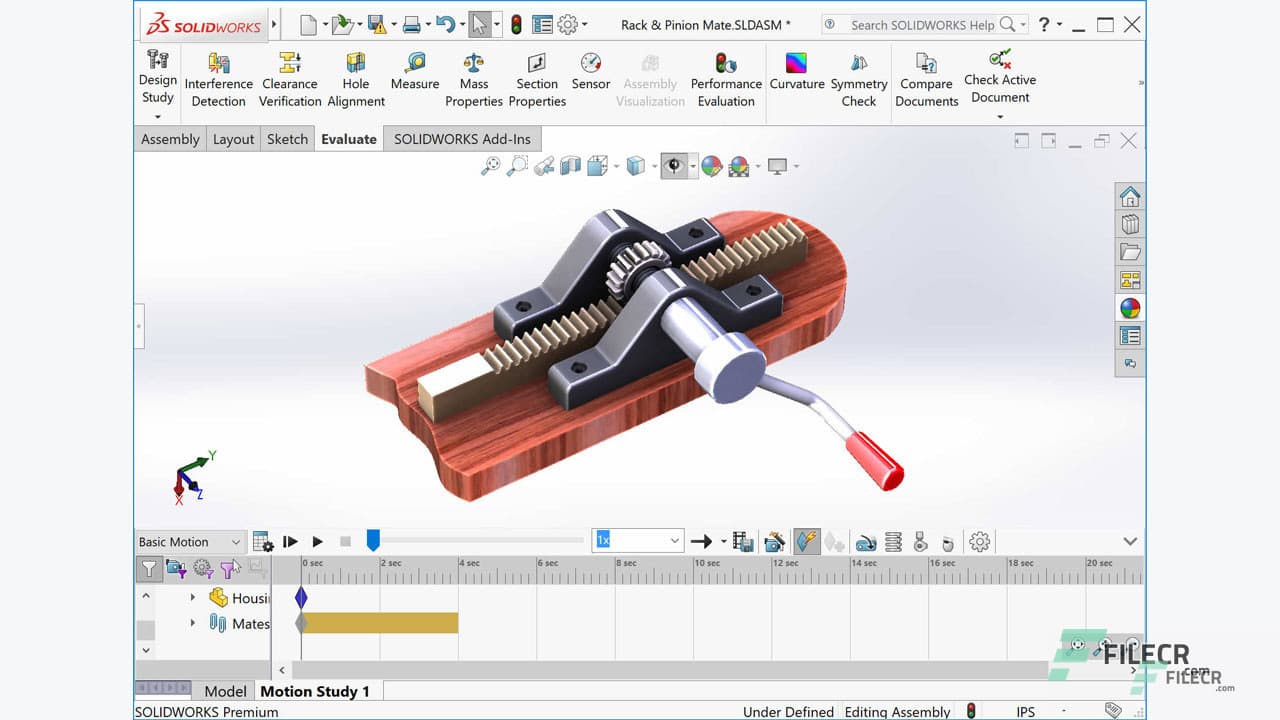Click the Check Active Document button
The width and height of the screenshot is (1280, 720).
pos(1000,80)
